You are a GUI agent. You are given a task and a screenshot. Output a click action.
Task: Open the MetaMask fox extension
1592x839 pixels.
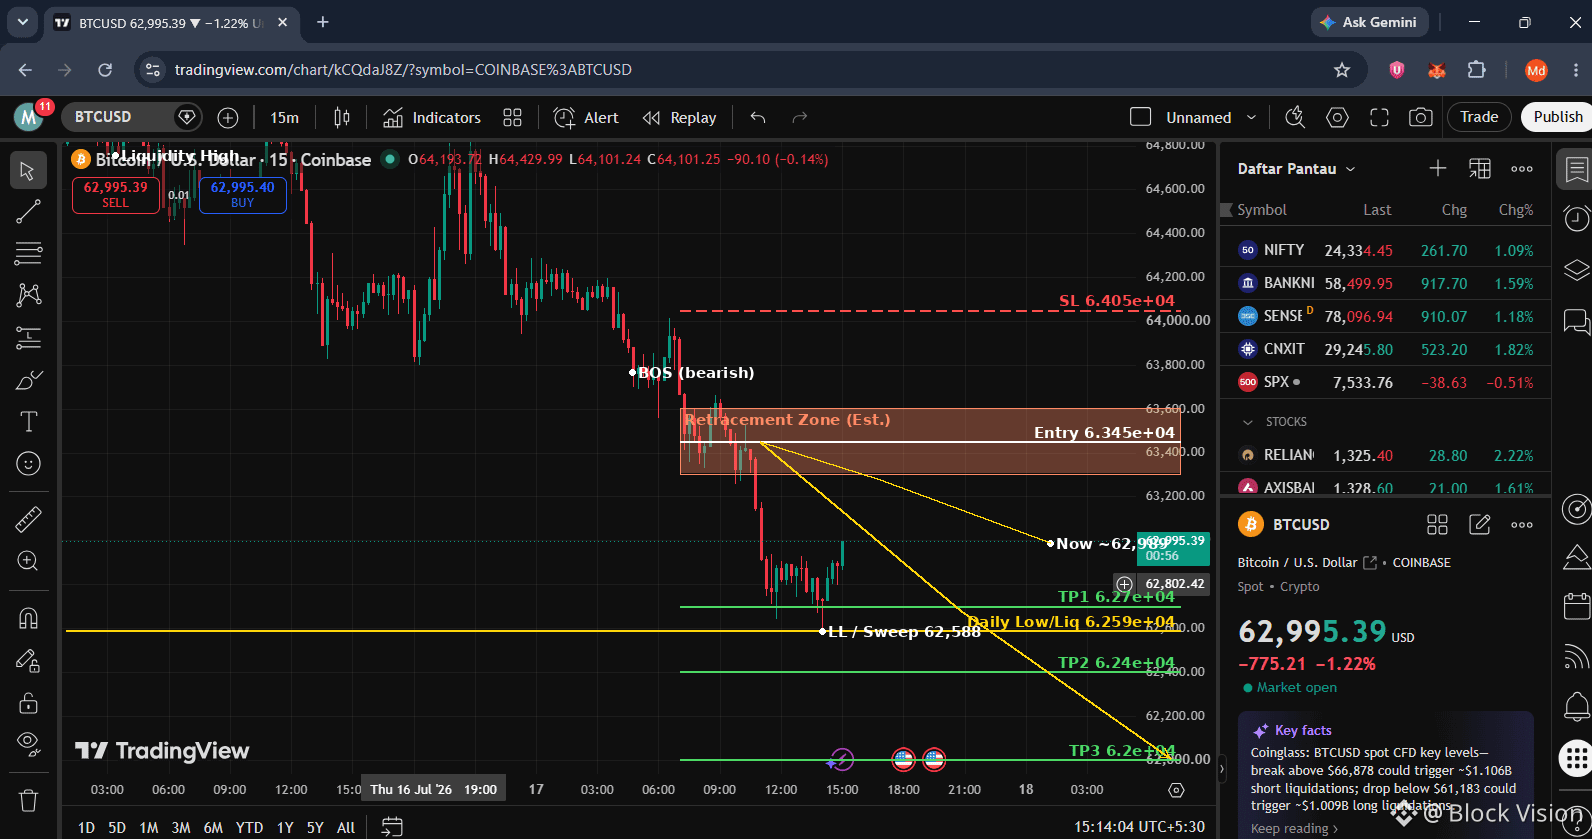pyautogui.click(x=1436, y=70)
